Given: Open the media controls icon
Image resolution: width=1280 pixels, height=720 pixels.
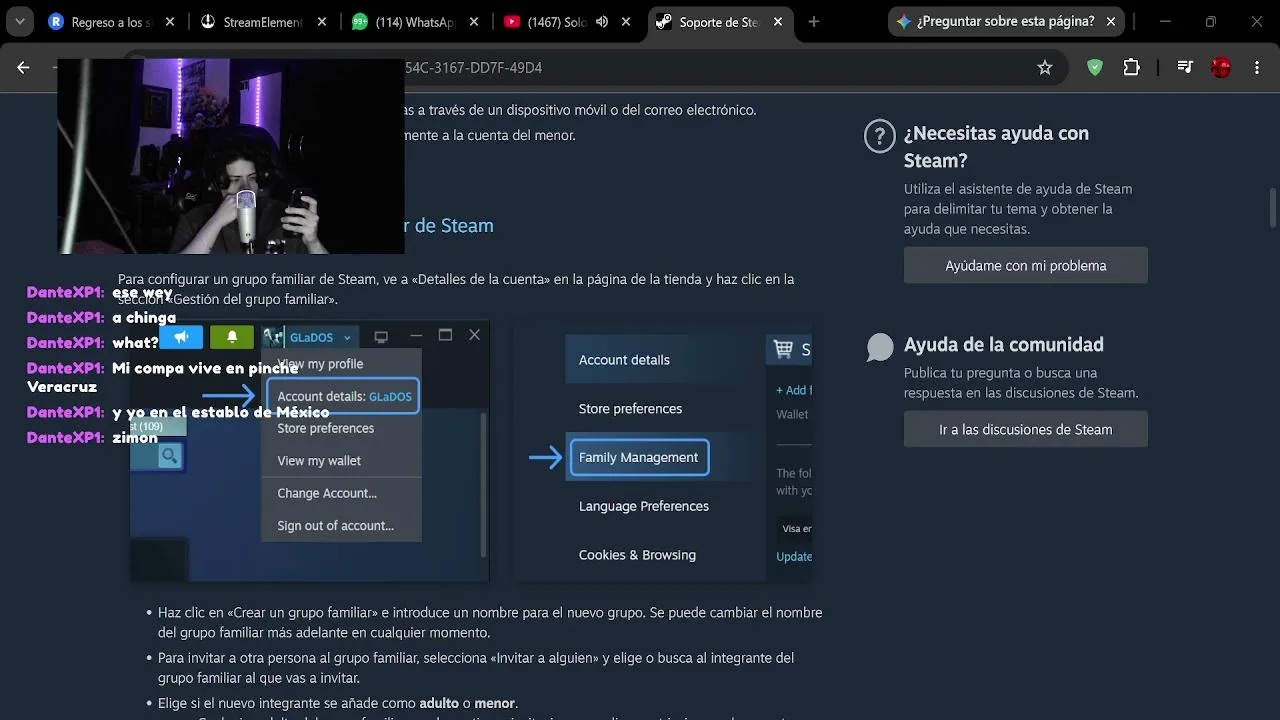Looking at the screenshot, I should click(1185, 67).
